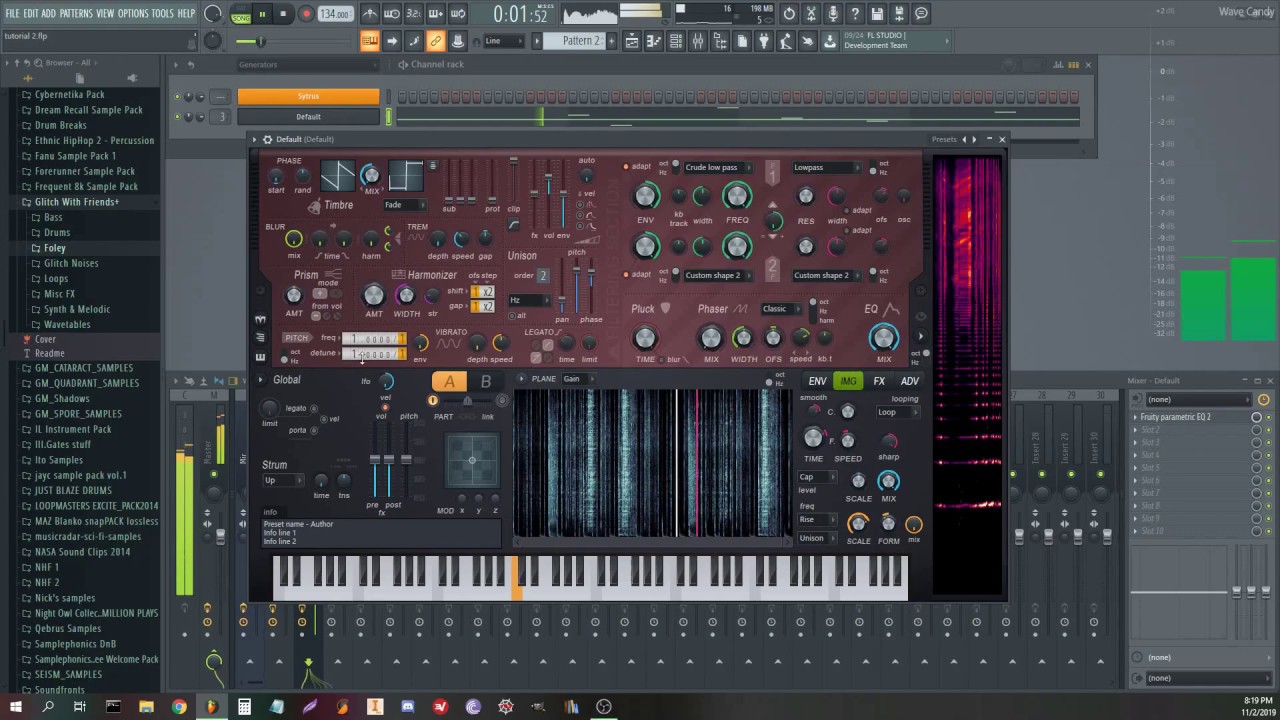Open the Crude low pass filter dropdown
This screenshot has height=720, width=1280.
coord(717,168)
